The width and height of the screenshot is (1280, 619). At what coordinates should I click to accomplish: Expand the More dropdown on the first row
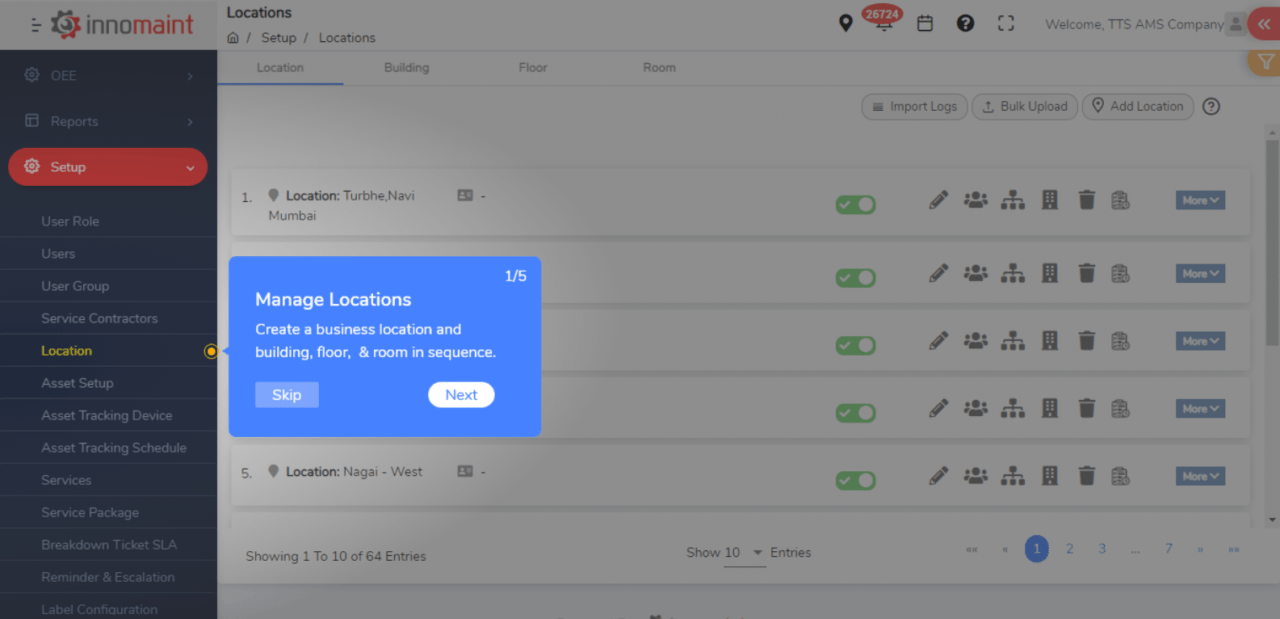pos(1199,199)
